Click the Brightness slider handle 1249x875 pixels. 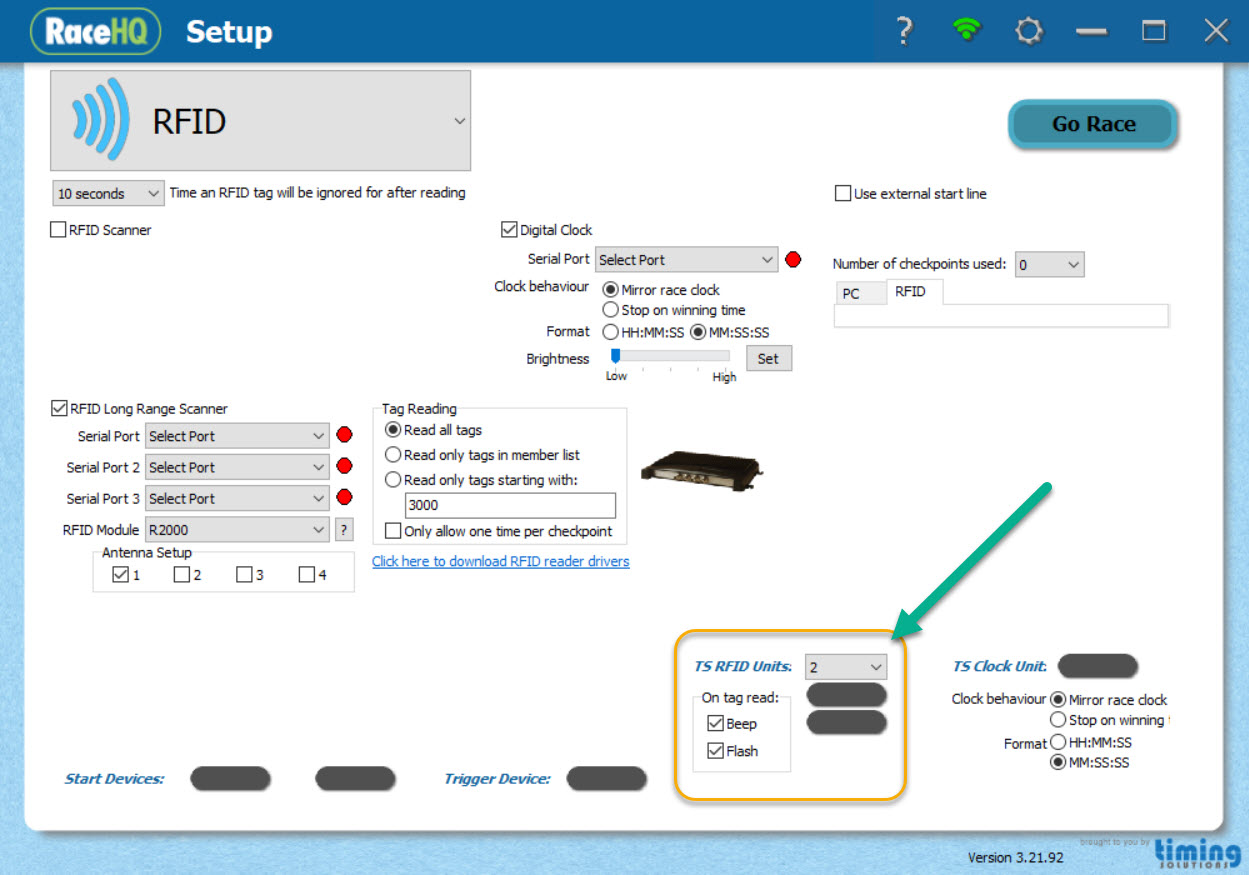coord(616,356)
